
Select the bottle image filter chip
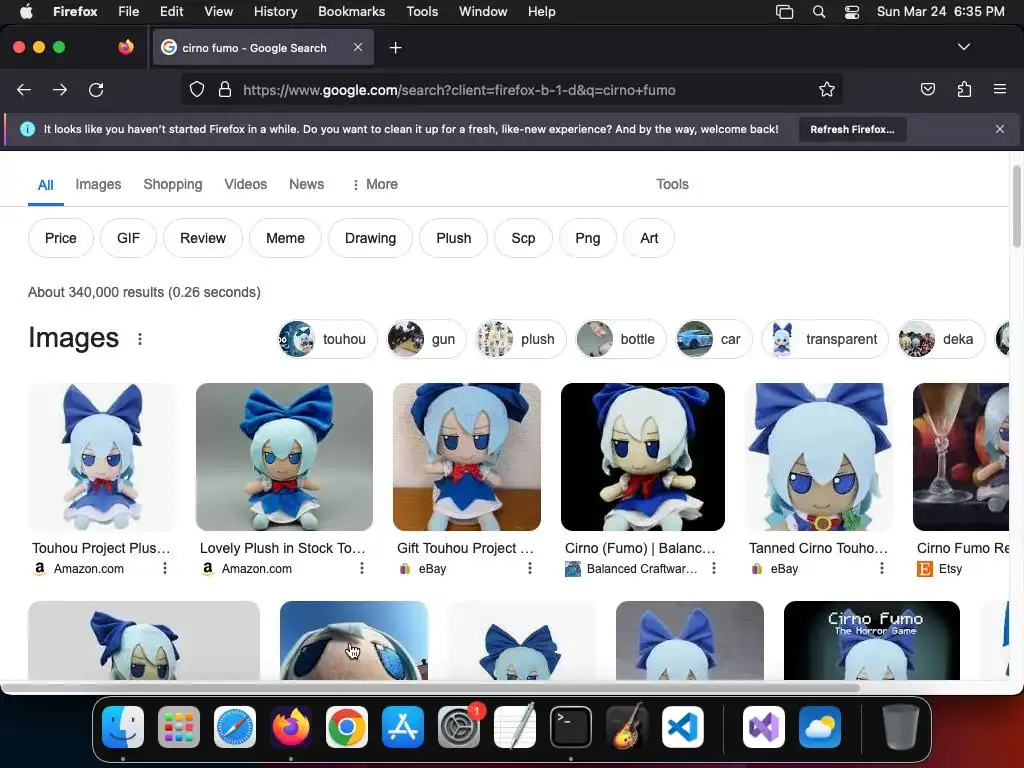coord(621,339)
